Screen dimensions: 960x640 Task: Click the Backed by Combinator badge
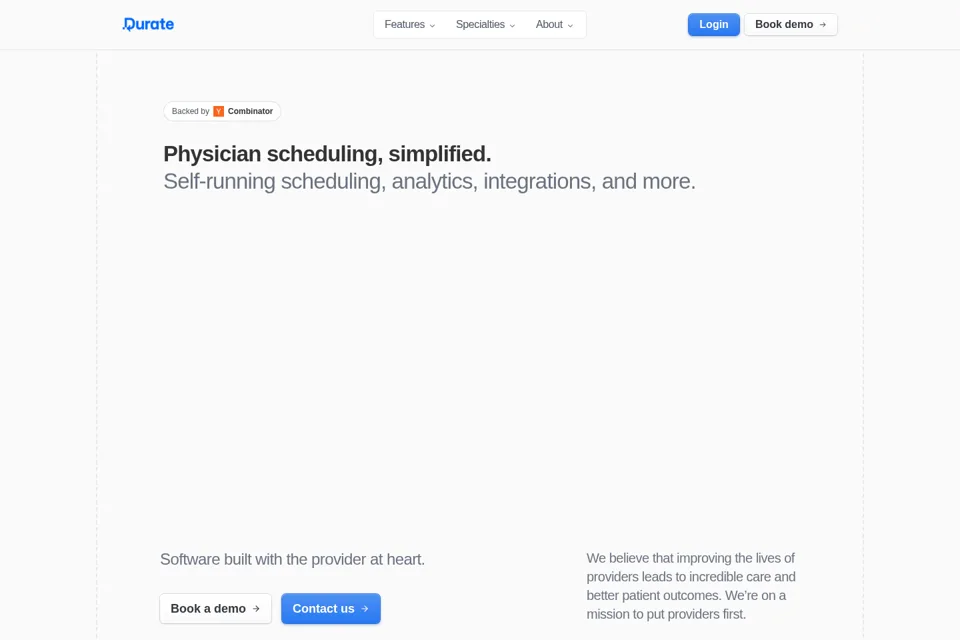(x=222, y=111)
